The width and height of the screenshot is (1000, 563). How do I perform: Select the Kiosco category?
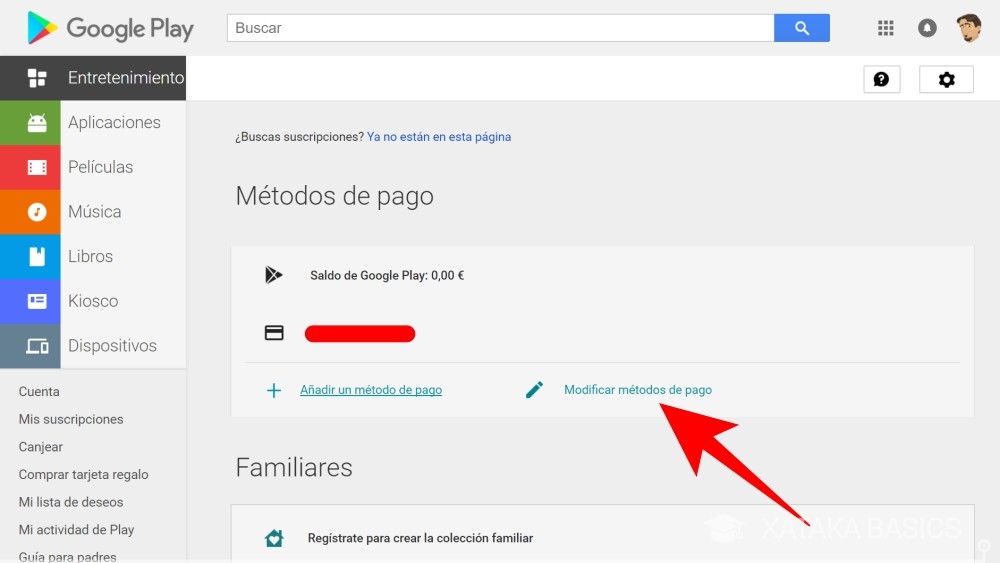pos(93,301)
